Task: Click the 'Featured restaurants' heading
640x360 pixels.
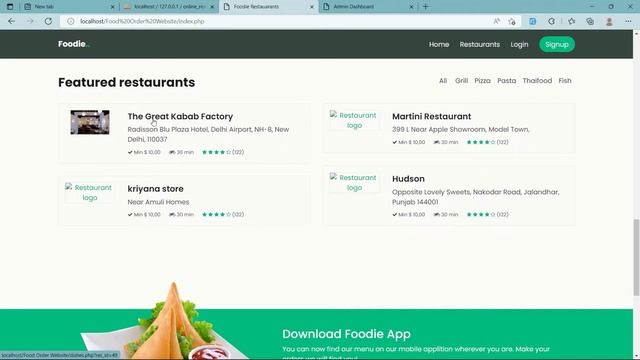Action: point(127,82)
